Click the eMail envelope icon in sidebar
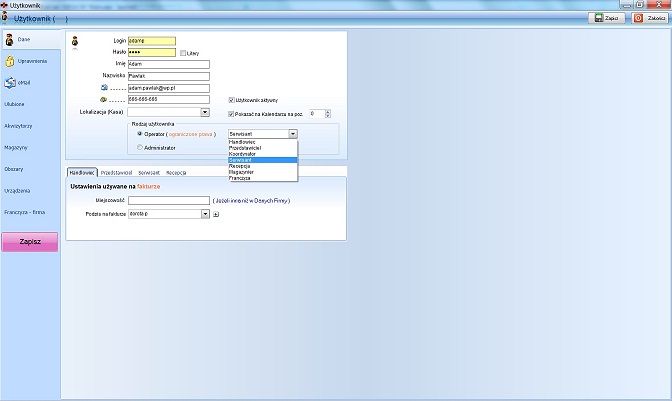Screen dimensions: 672x401 (10, 83)
